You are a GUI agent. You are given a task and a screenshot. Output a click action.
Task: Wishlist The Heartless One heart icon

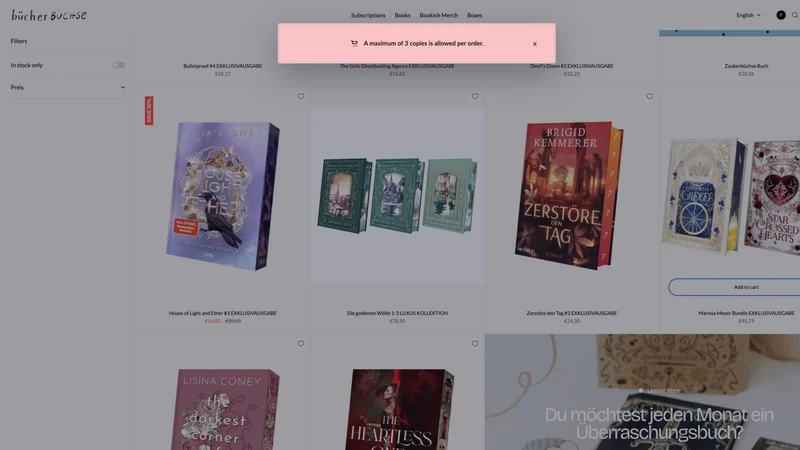click(x=475, y=344)
